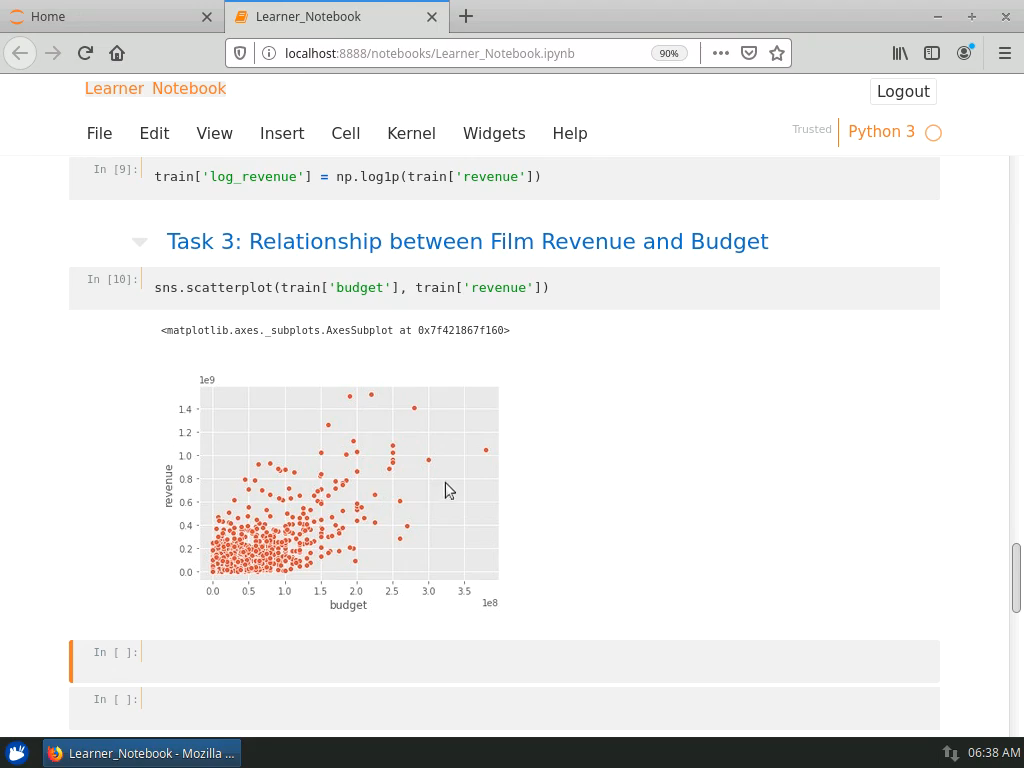The height and width of the screenshot is (768, 1024).
Task: Open the Firefox Library icon
Action: click(x=900, y=53)
